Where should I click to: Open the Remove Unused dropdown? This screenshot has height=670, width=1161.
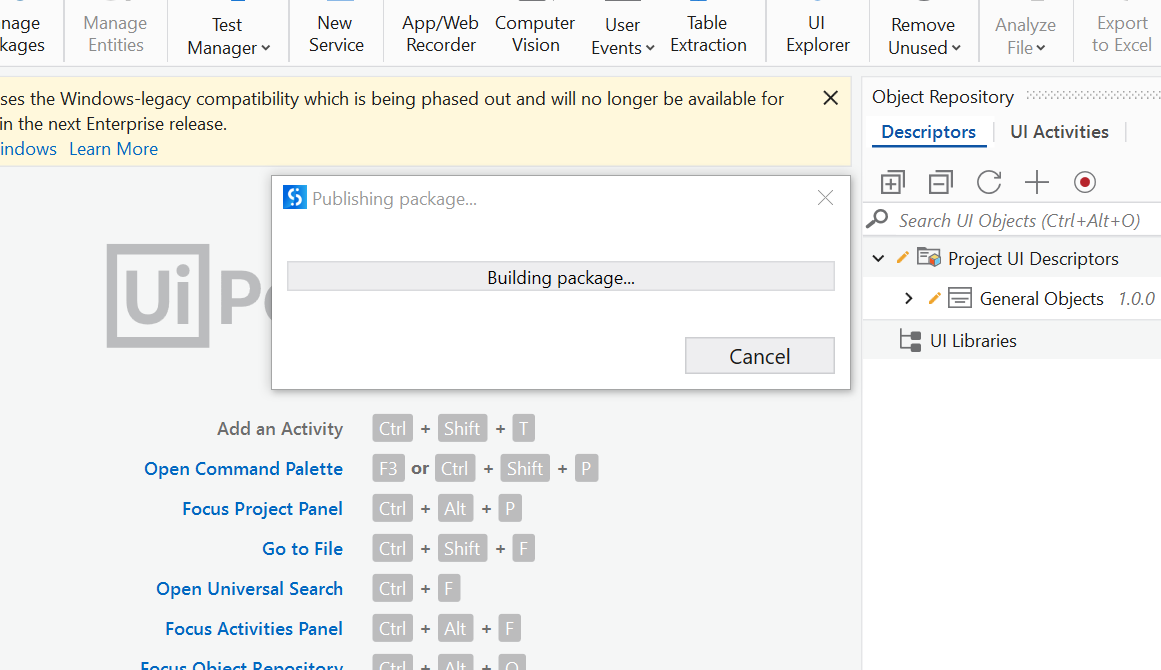click(924, 36)
